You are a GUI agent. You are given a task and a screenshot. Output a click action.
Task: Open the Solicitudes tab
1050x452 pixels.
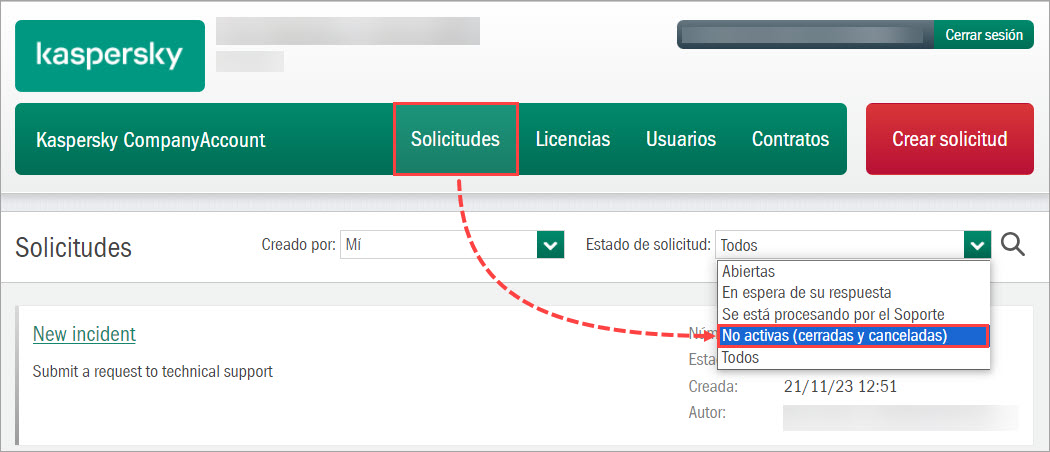point(455,139)
